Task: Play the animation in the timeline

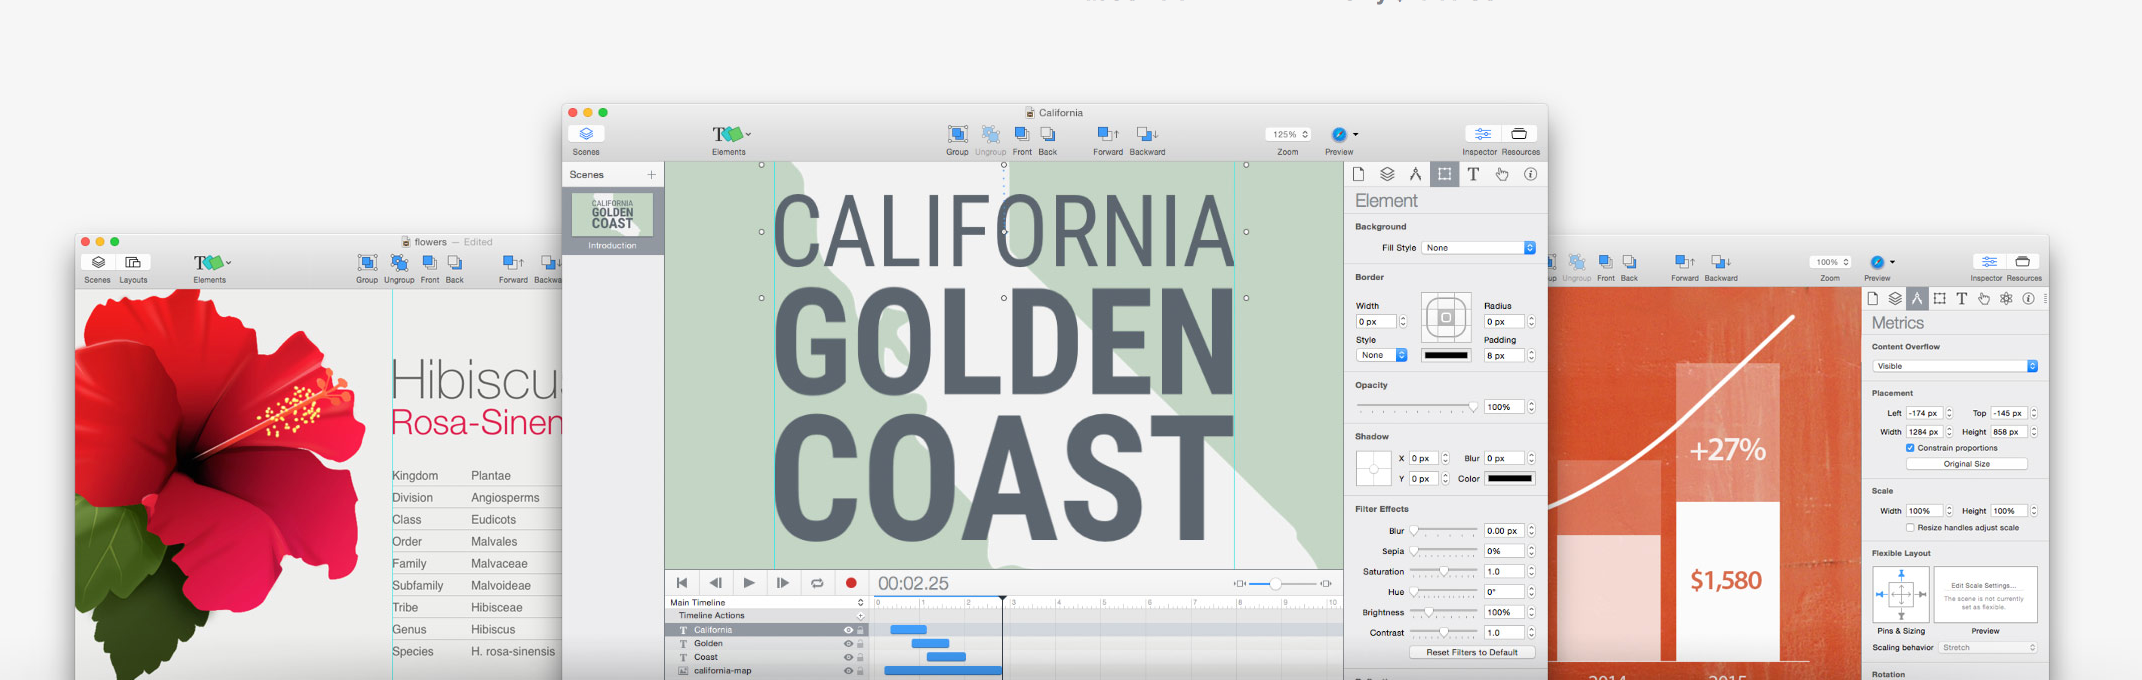Action: tap(749, 583)
